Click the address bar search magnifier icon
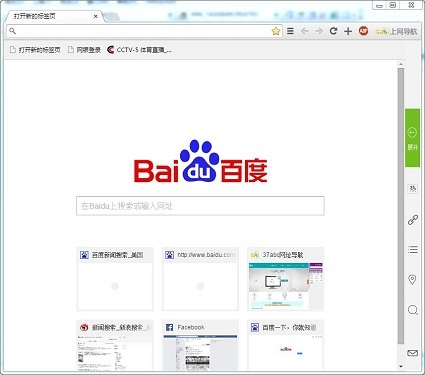The height and width of the screenshot is (375, 425). point(12,31)
